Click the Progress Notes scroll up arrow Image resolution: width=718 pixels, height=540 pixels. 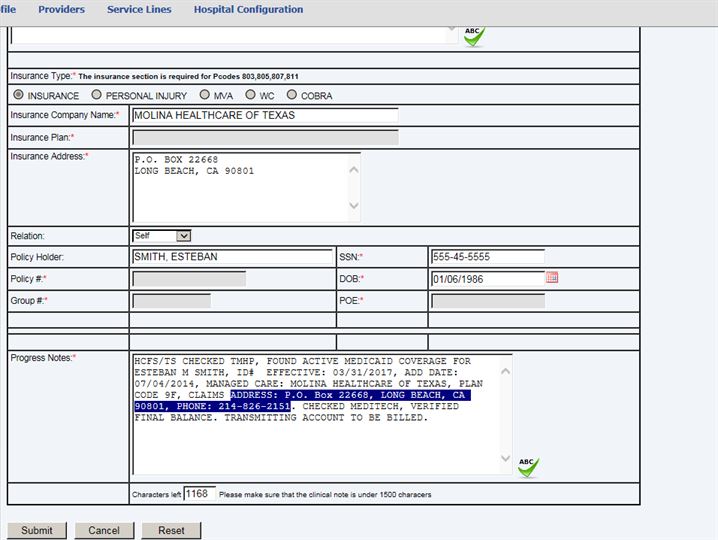tap(505, 372)
